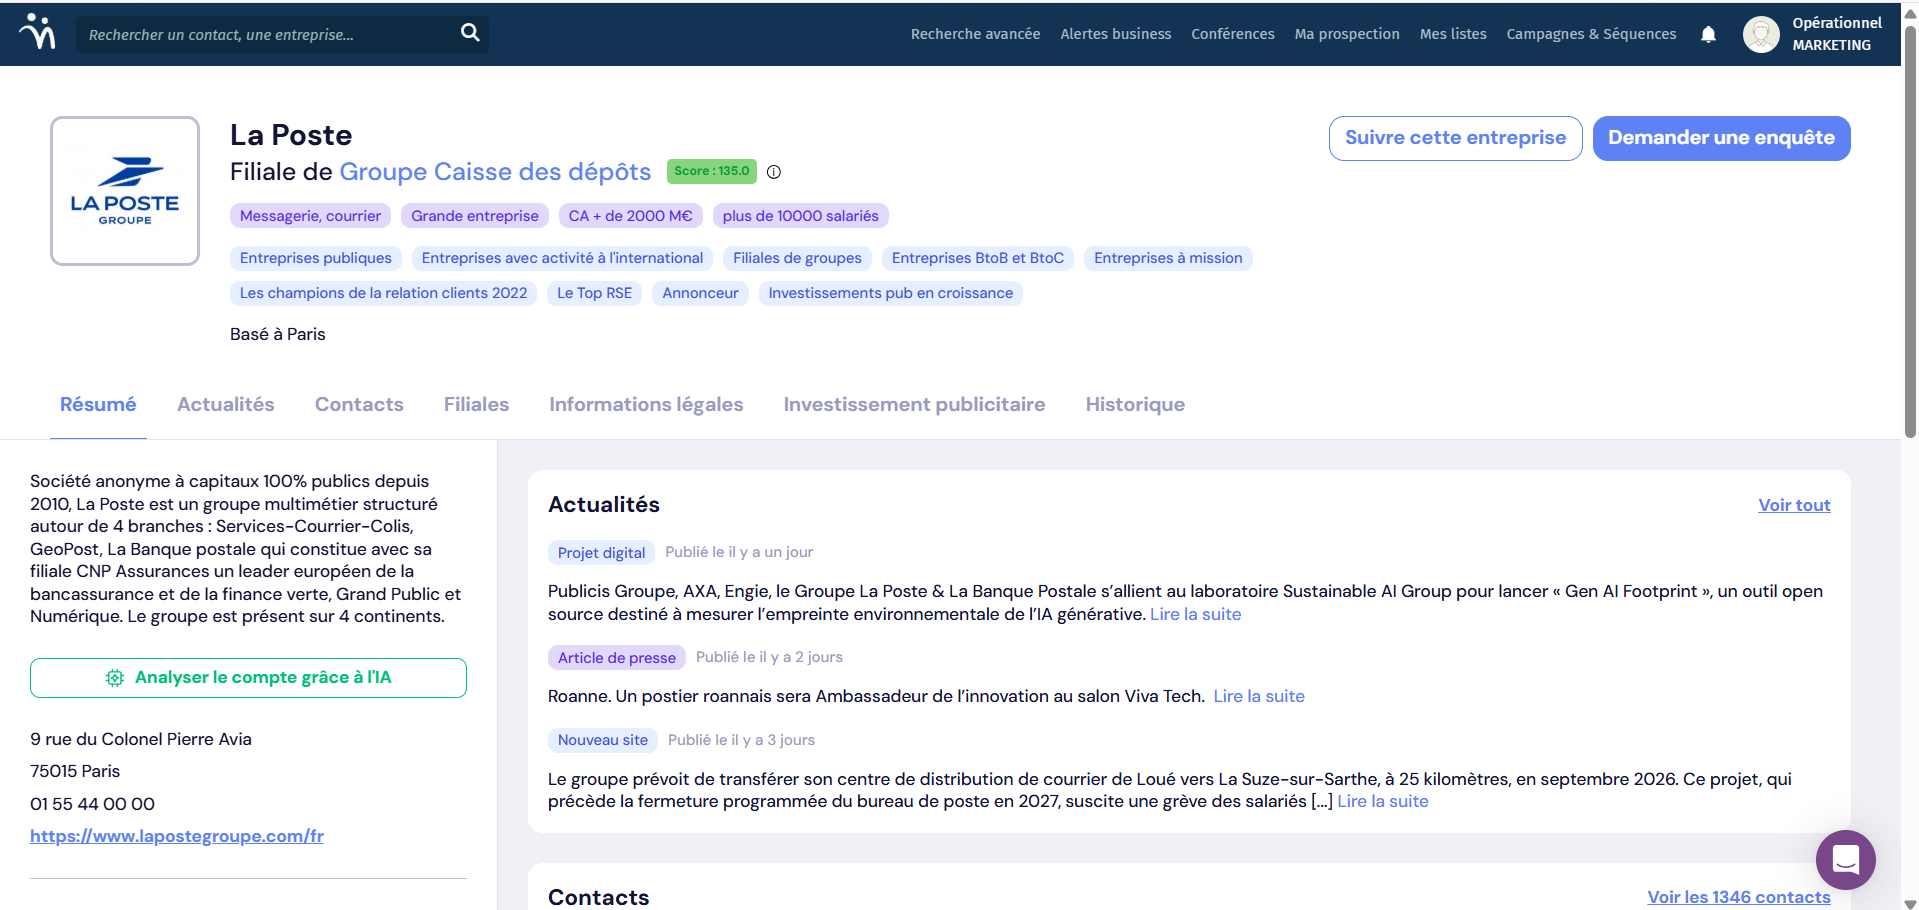Click Investissements pub en croissance tag

click(890, 293)
